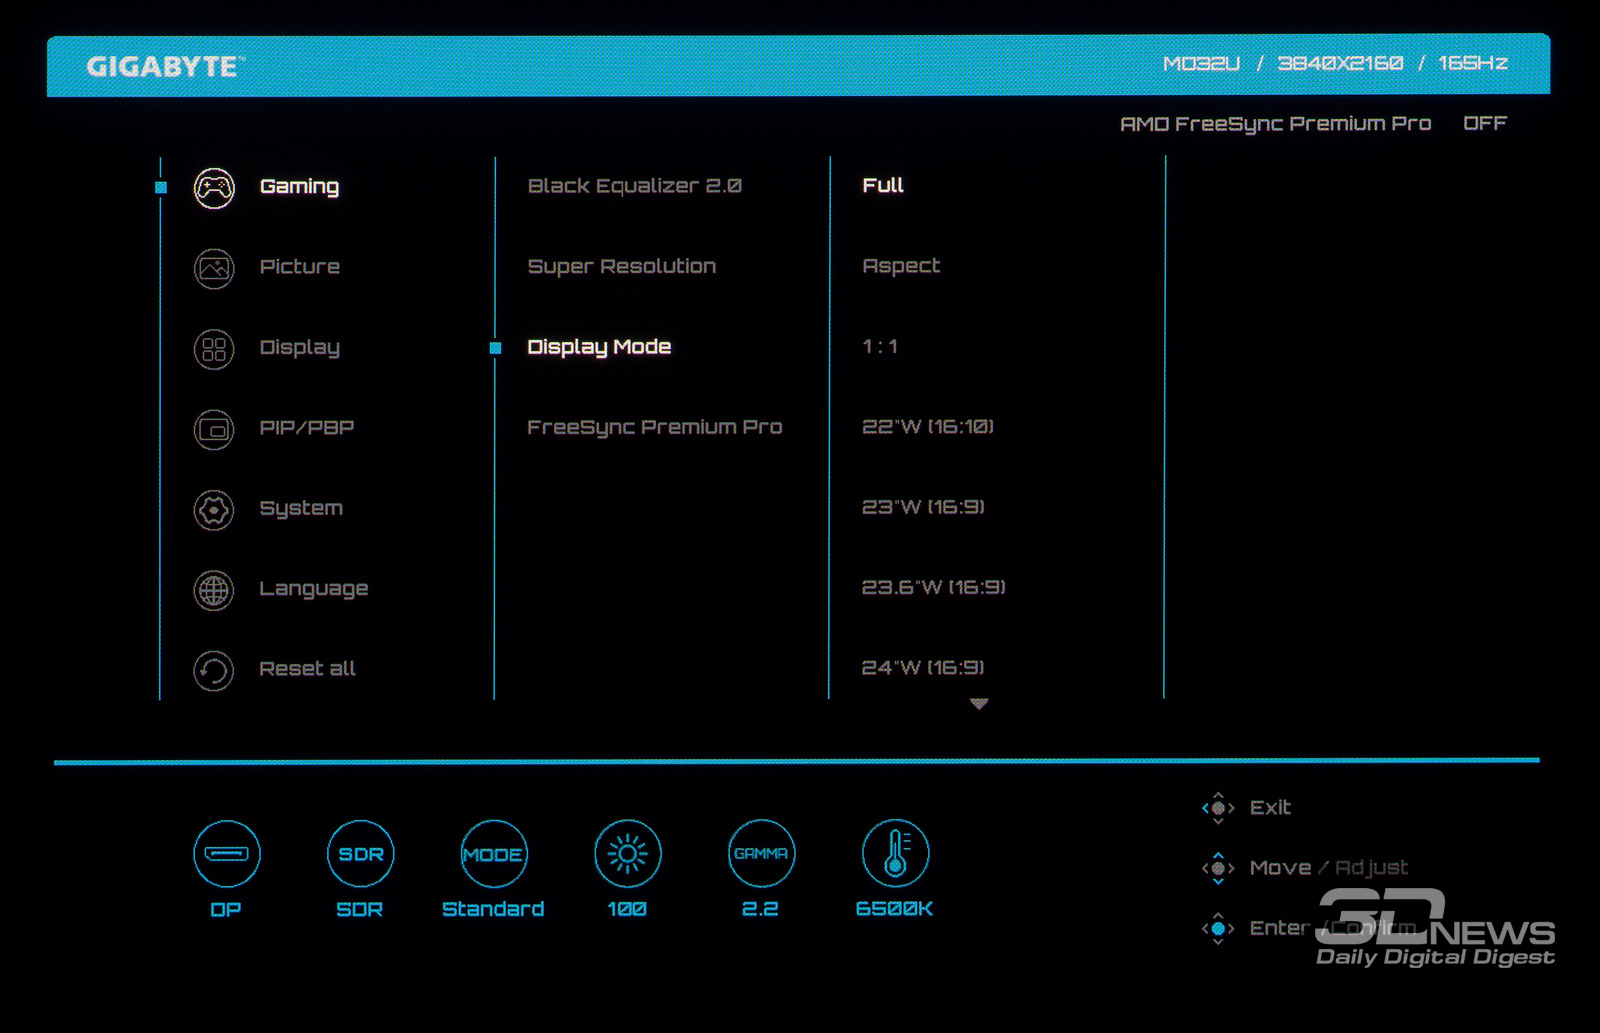
Task: Click the color temperature thermometer icon
Action: 896,853
